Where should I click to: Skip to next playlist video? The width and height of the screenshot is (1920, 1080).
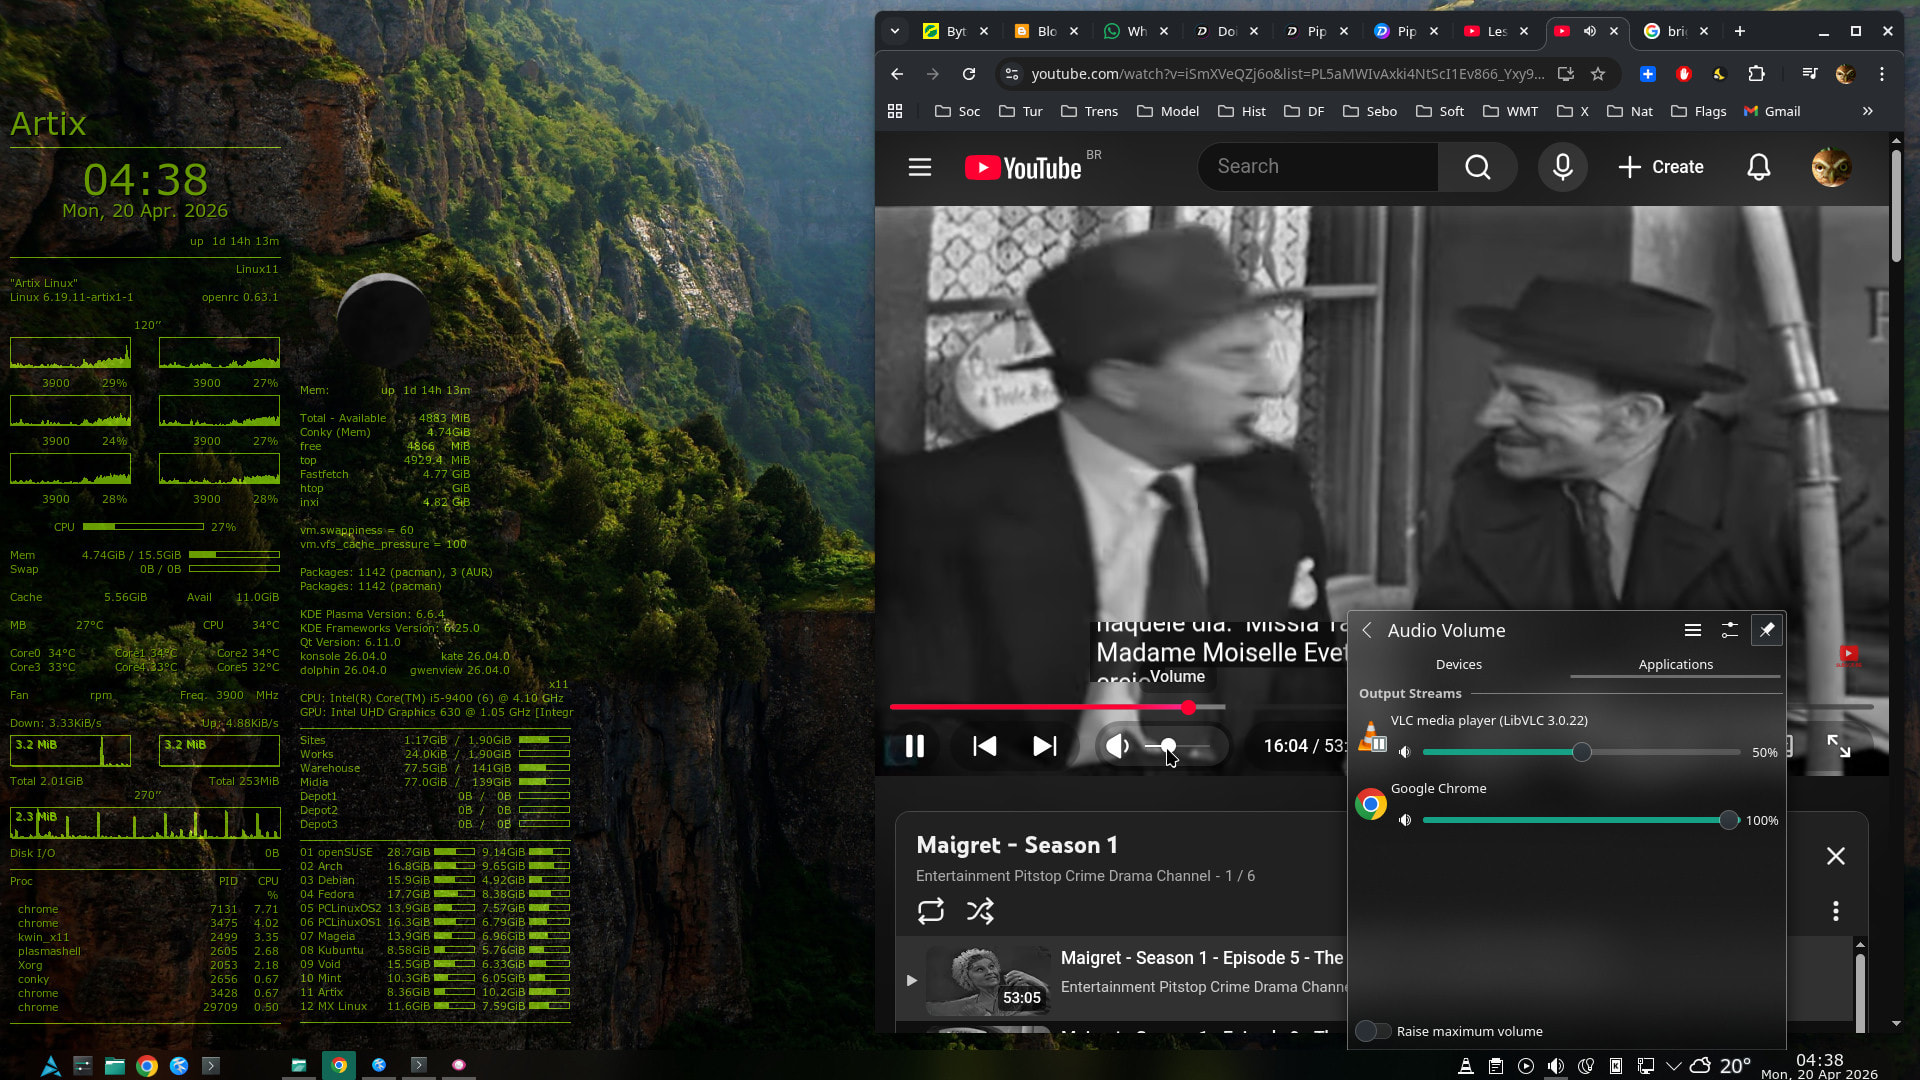1044,746
